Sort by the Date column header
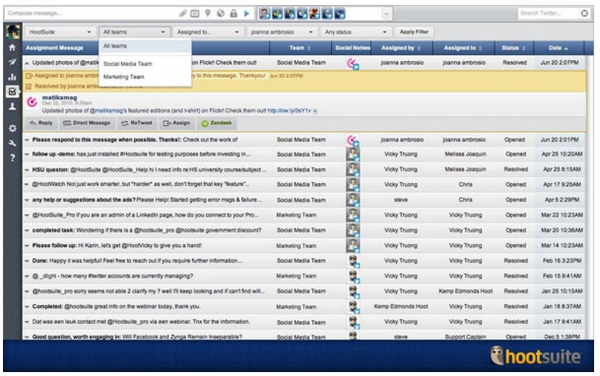The image size is (600, 376). click(x=558, y=48)
